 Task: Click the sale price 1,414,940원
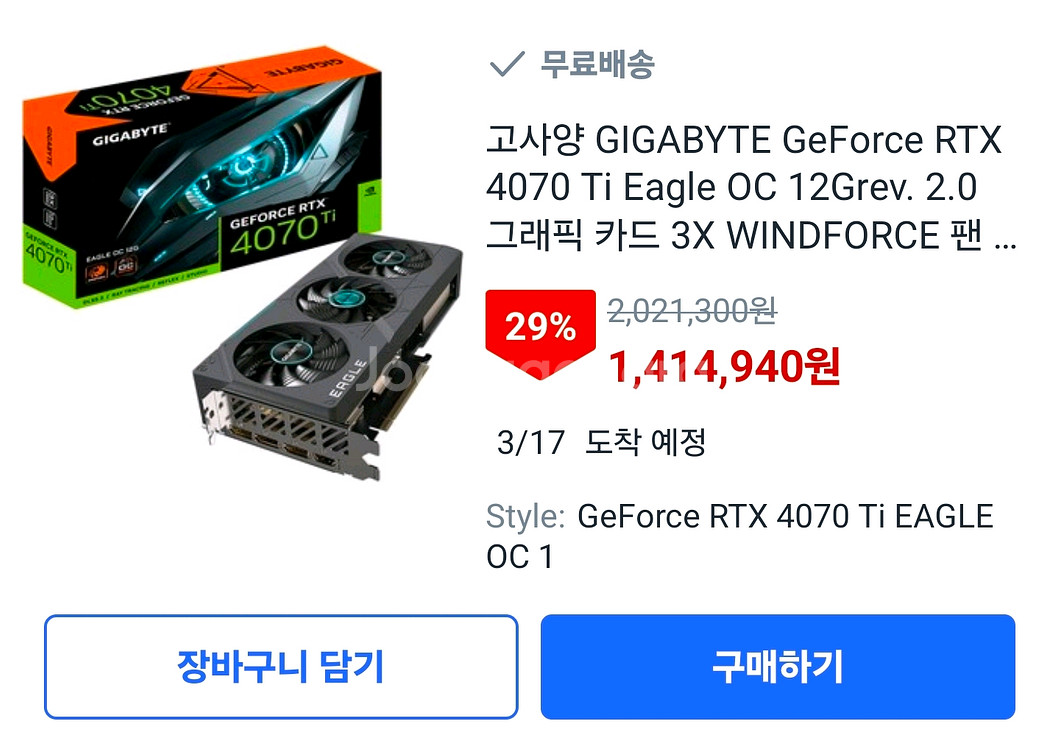click(x=725, y=367)
